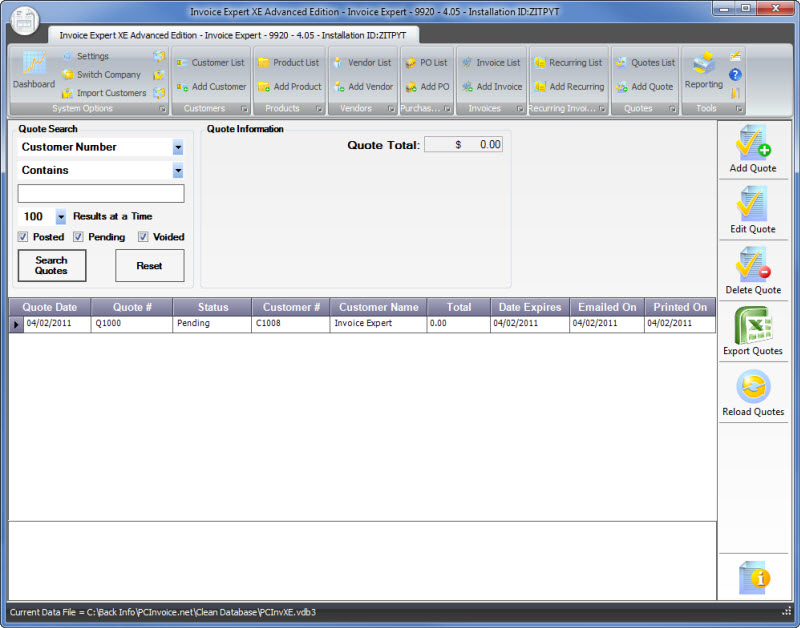Screen dimensions: 800x628
Task: Click the info icon at bottom right
Action: 752,576
